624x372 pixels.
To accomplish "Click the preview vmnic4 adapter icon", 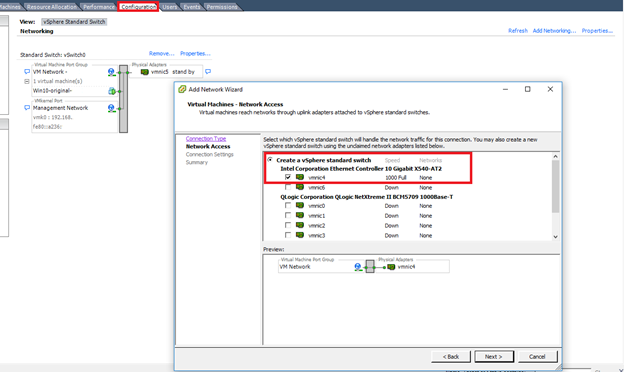I will click(x=391, y=267).
